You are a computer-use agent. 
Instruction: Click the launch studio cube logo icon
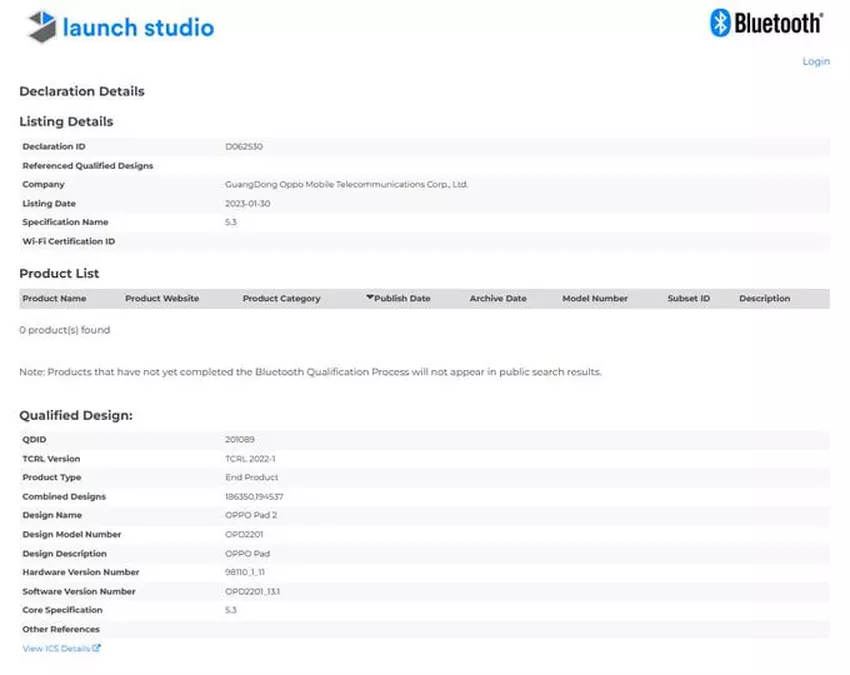click(42, 27)
